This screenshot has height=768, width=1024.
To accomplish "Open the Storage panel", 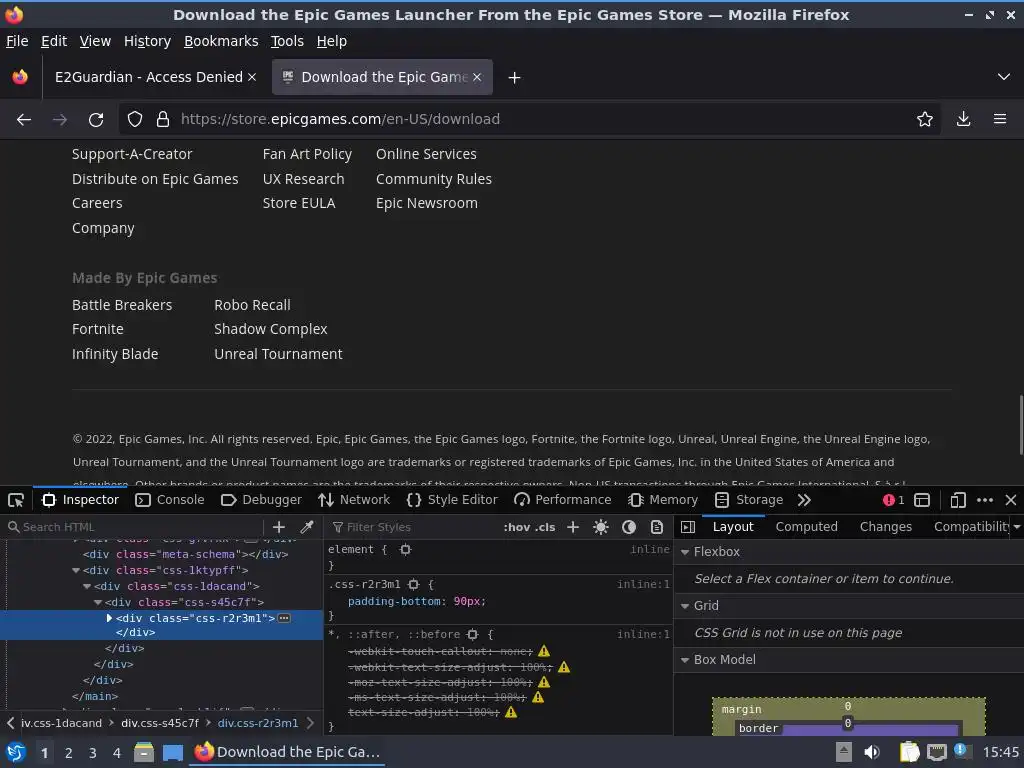I will coord(749,500).
